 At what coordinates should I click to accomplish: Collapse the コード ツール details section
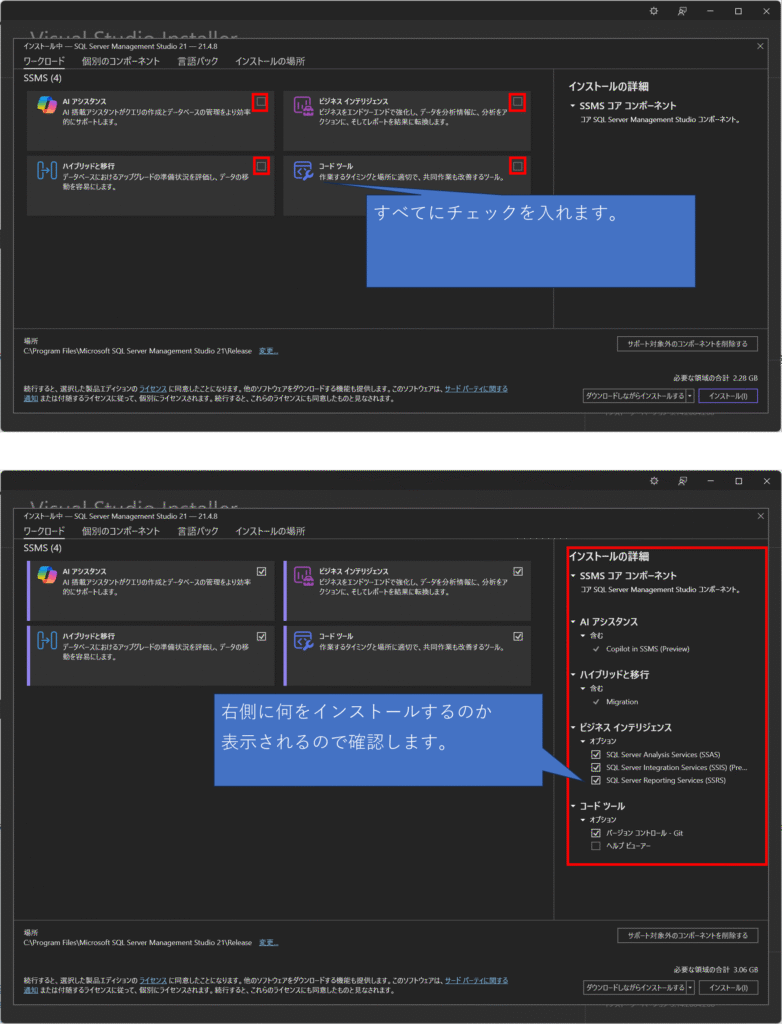573,806
